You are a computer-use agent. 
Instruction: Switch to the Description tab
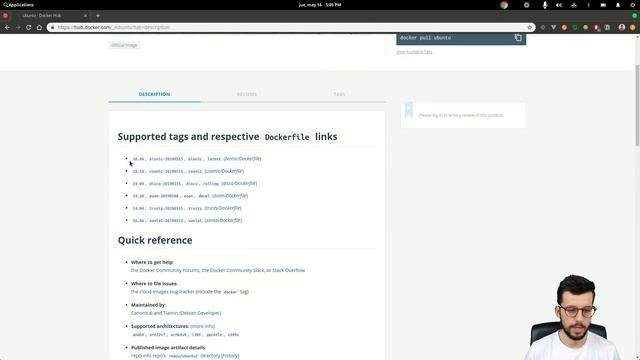click(x=154, y=94)
